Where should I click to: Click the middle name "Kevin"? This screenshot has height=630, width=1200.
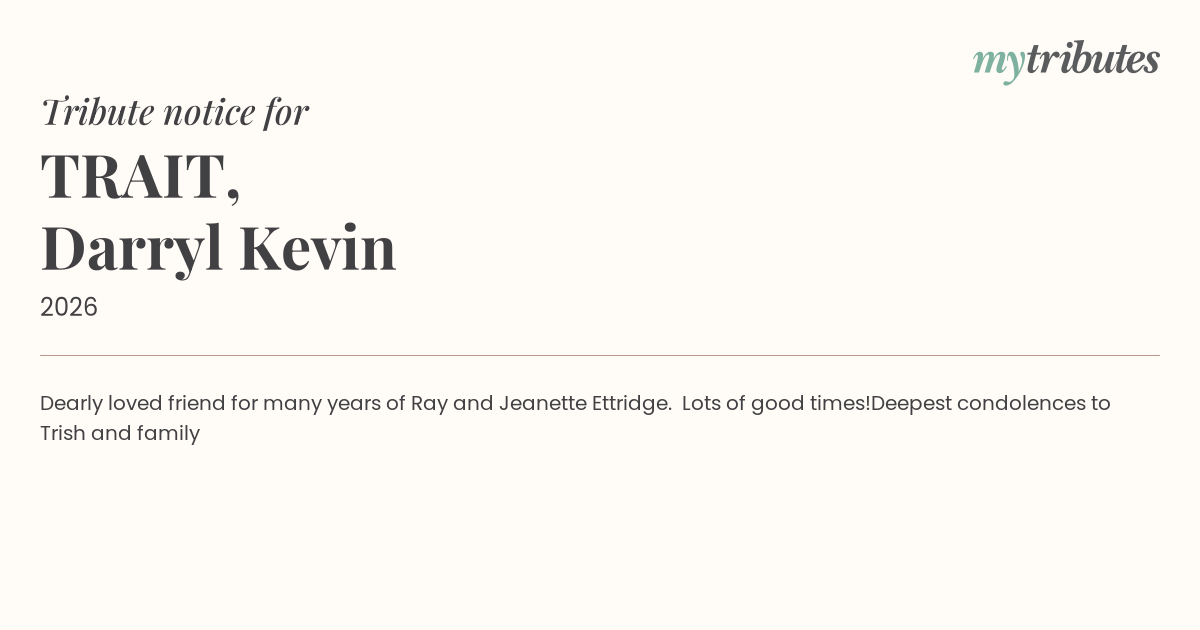point(317,248)
